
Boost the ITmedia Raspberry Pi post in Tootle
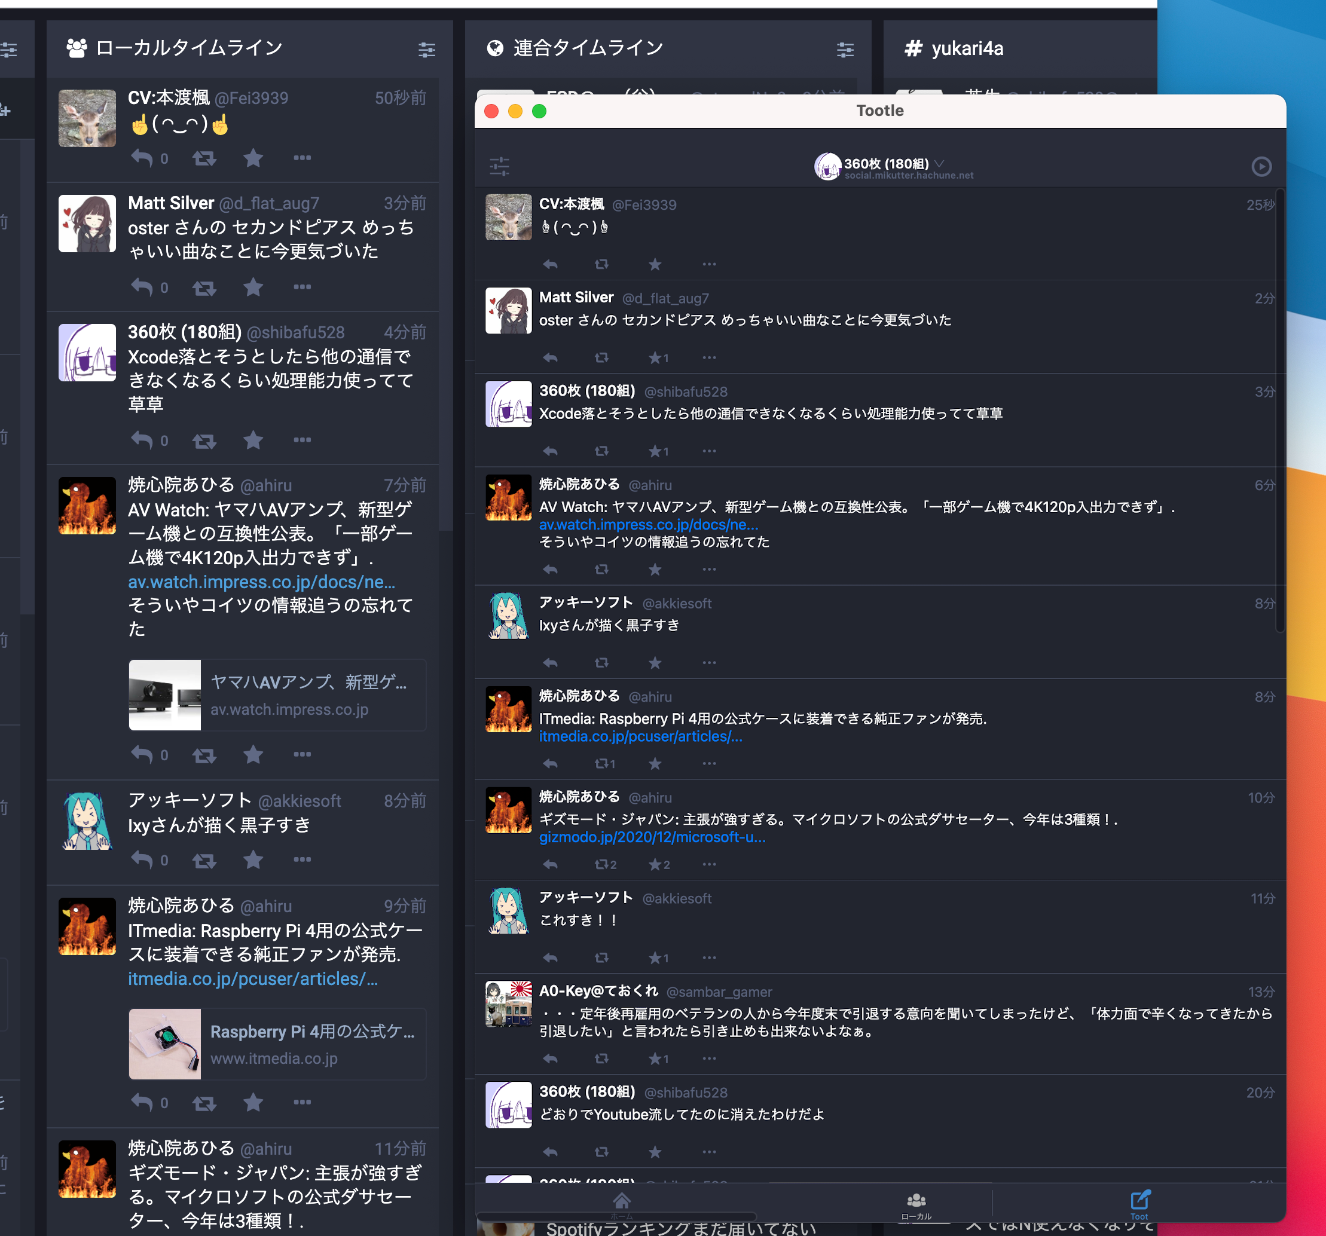(602, 764)
